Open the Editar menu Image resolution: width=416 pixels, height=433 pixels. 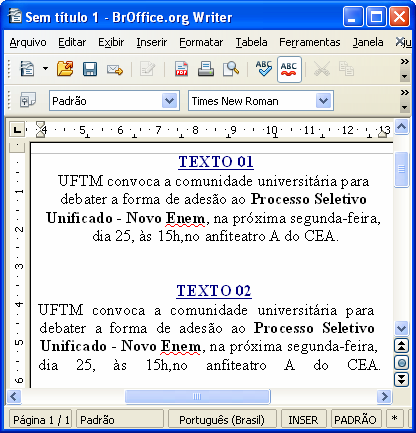[x=72, y=42]
